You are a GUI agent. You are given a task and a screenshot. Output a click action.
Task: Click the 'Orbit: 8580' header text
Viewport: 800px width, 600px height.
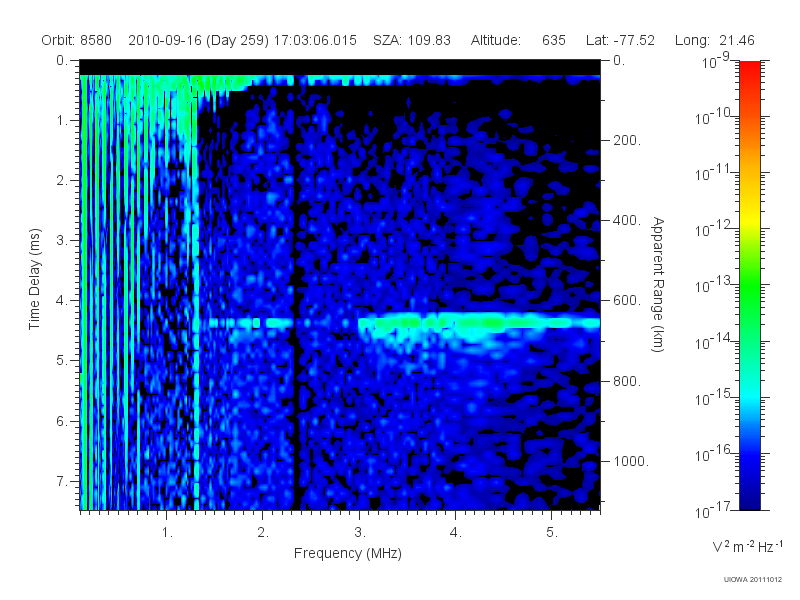point(77,40)
